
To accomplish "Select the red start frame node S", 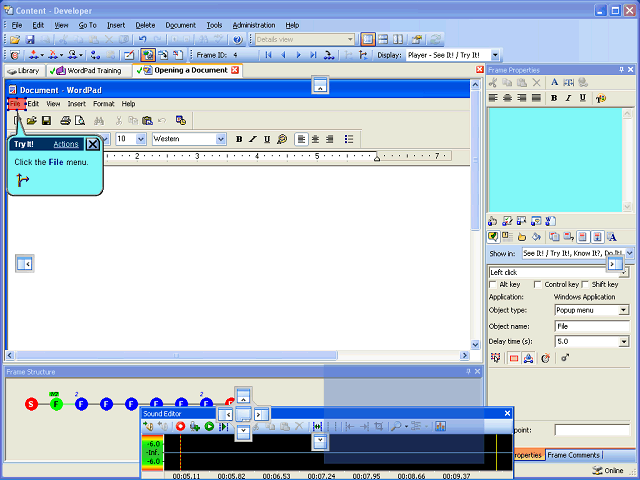I will [31, 404].
